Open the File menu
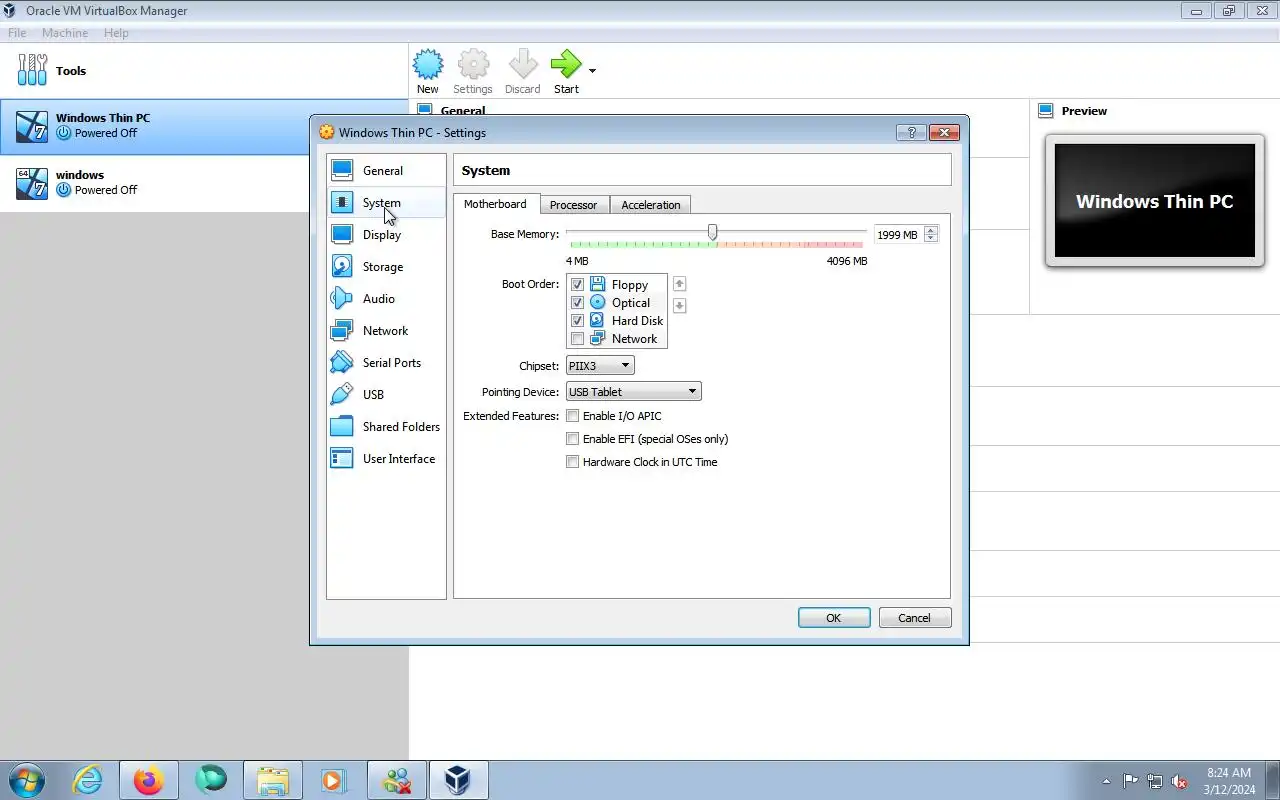Viewport: 1280px width, 800px height. (x=17, y=33)
